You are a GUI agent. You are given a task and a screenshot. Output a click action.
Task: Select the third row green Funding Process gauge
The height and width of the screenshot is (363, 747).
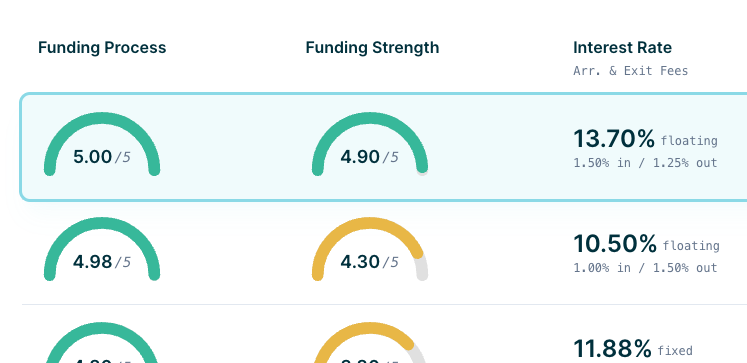coord(102,343)
